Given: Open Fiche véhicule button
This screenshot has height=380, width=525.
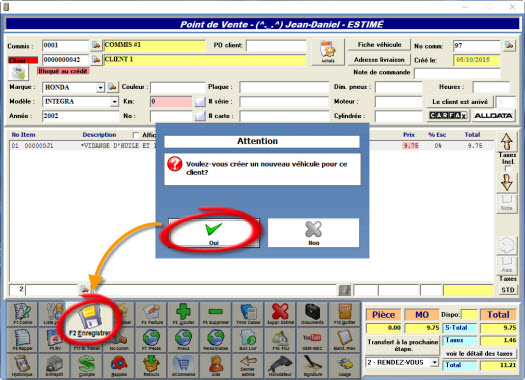Looking at the screenshot, I should [x=379, y=45].
